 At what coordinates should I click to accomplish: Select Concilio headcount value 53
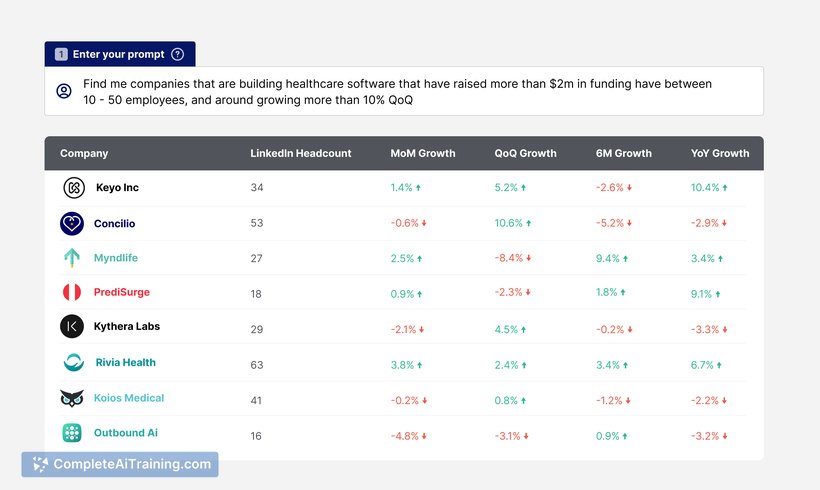[257, 223]
